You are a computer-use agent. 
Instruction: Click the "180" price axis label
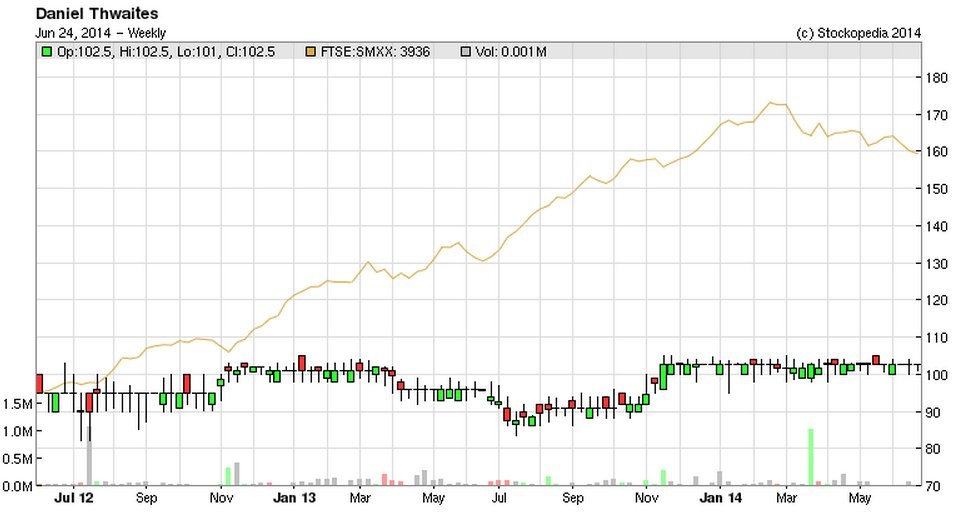[937, 78]
